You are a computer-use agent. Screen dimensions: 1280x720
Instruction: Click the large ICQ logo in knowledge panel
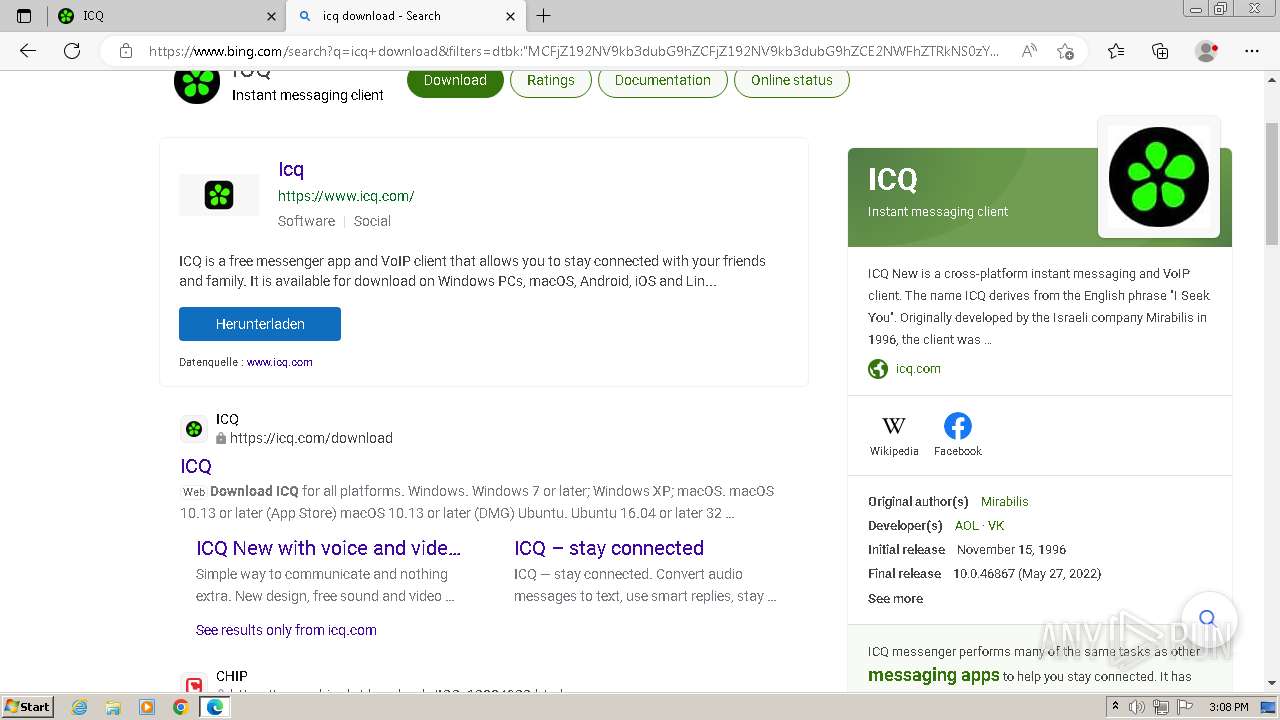tap(1159, 177)
